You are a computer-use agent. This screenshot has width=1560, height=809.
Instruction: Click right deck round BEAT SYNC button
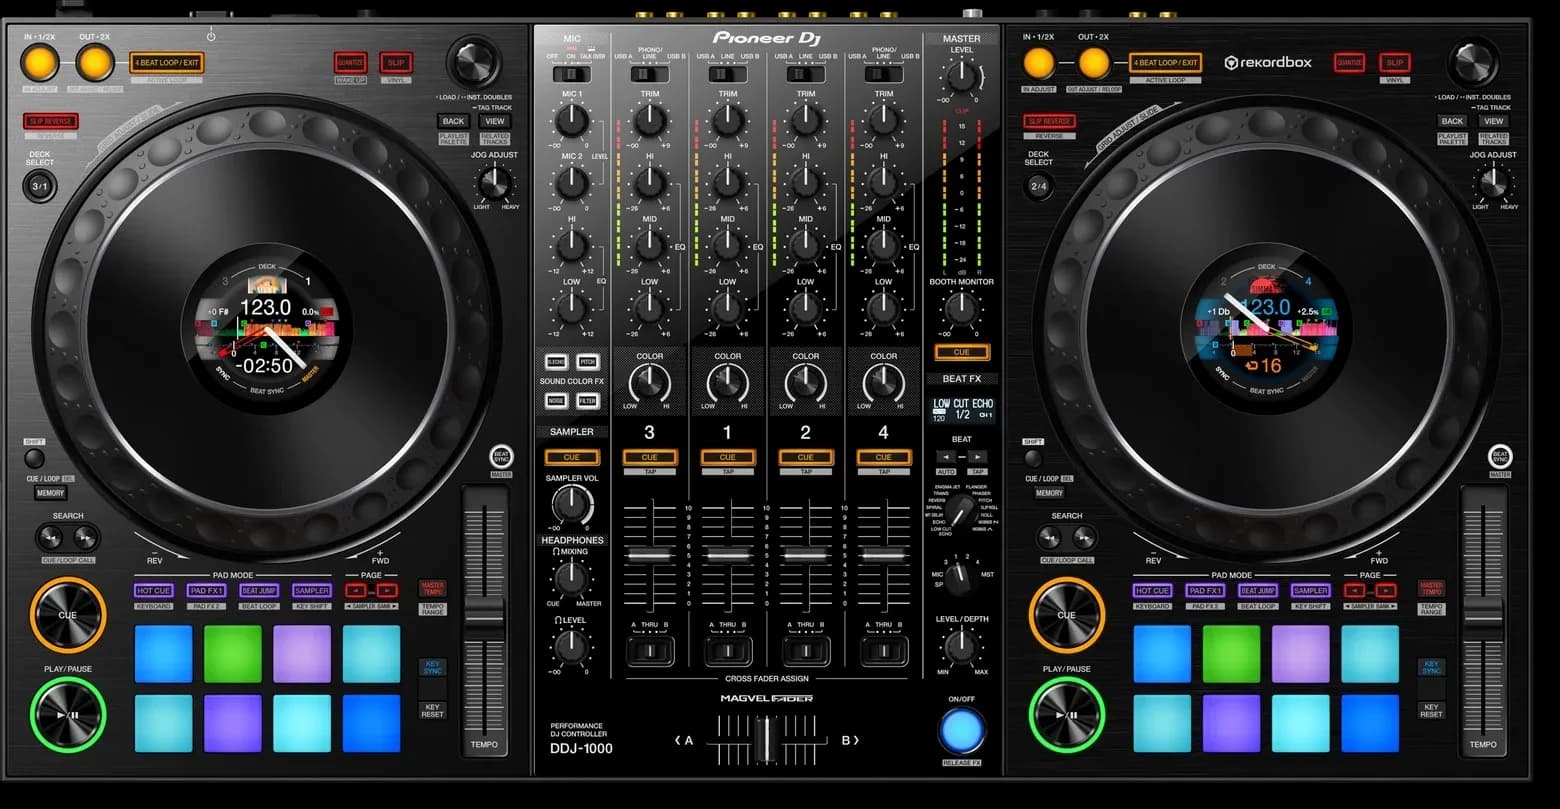coord(1500,457)
